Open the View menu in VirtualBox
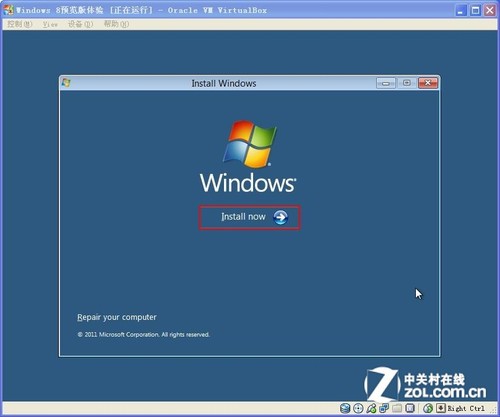The height and width of the screenshot is (417, 500). (50, 24)
